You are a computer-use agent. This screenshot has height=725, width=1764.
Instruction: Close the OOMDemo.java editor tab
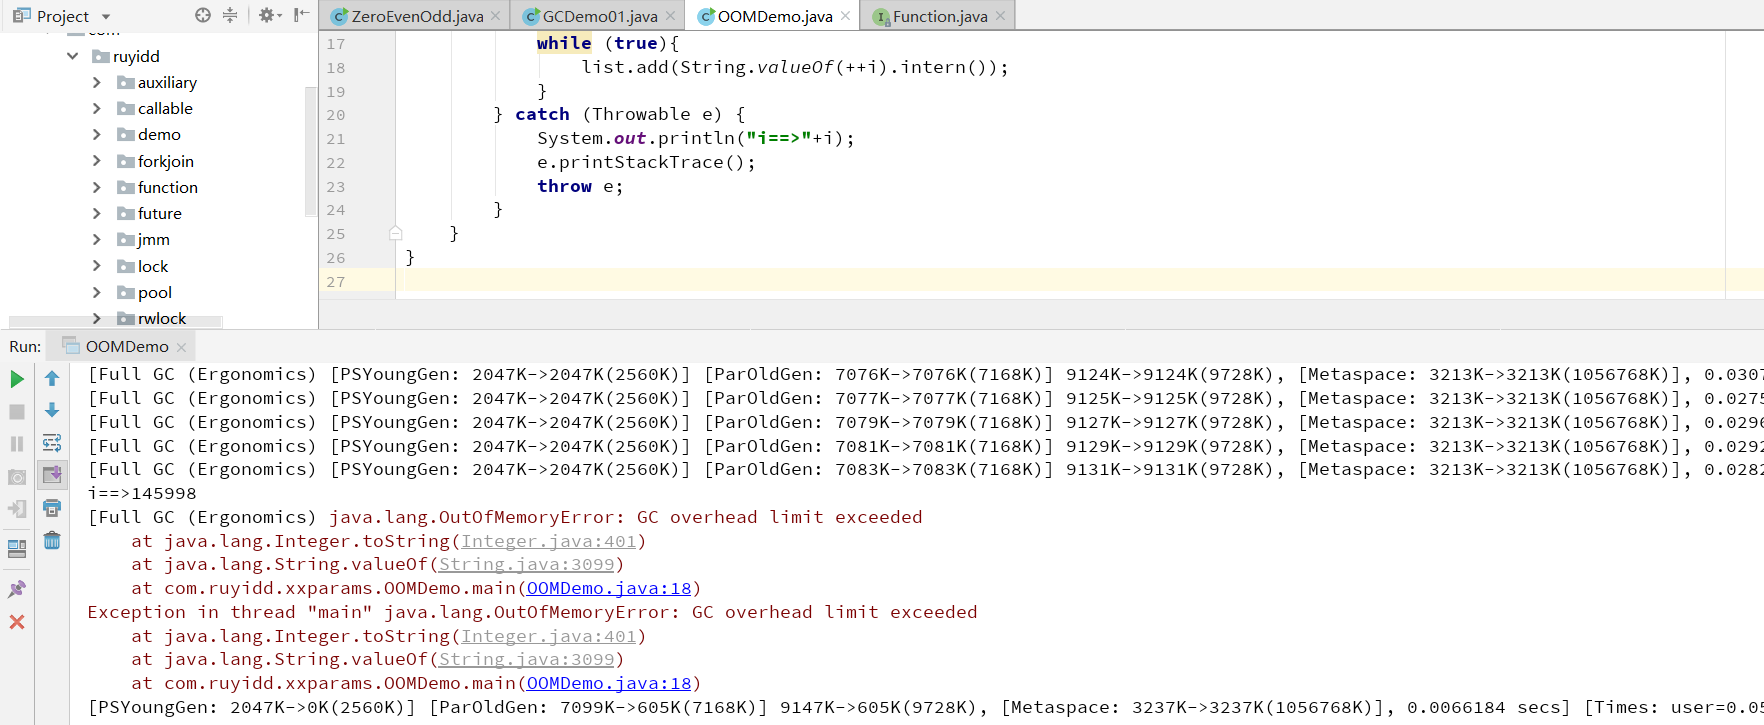pyautogui.click(x=845, y=16)
